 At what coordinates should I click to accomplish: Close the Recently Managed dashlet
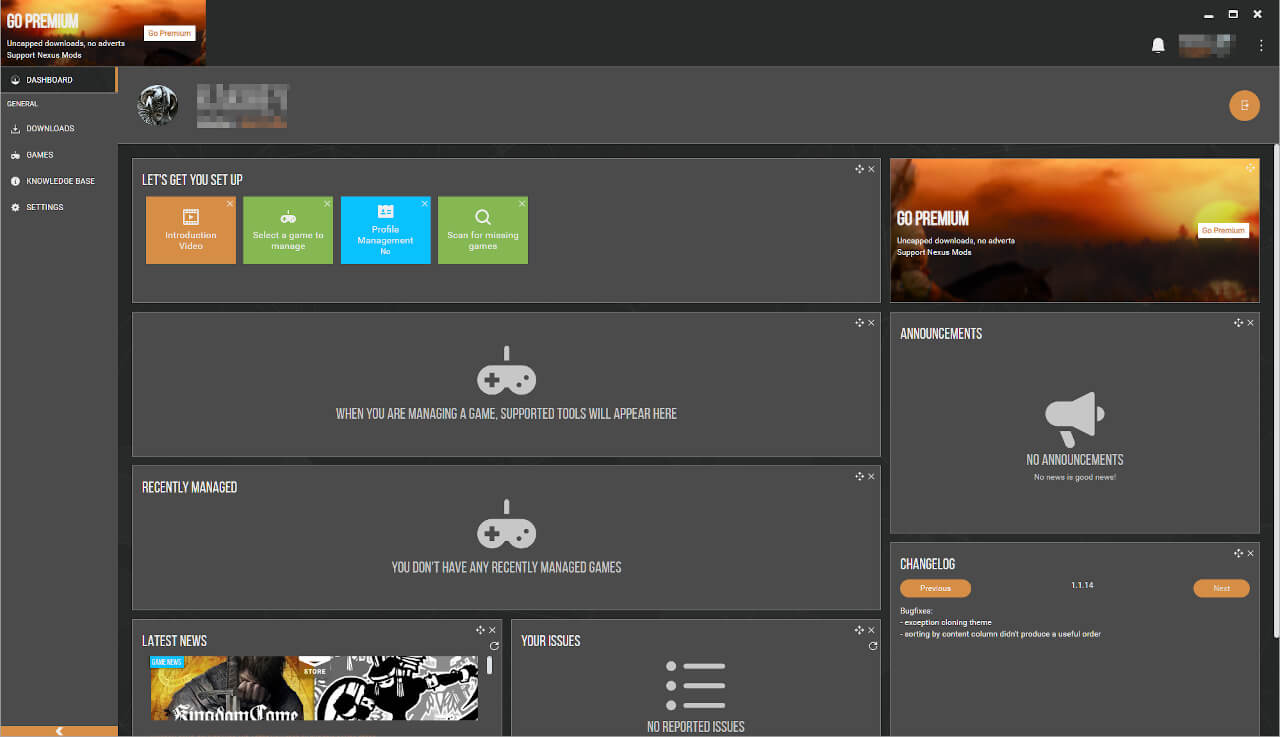(x=871, y=476)
